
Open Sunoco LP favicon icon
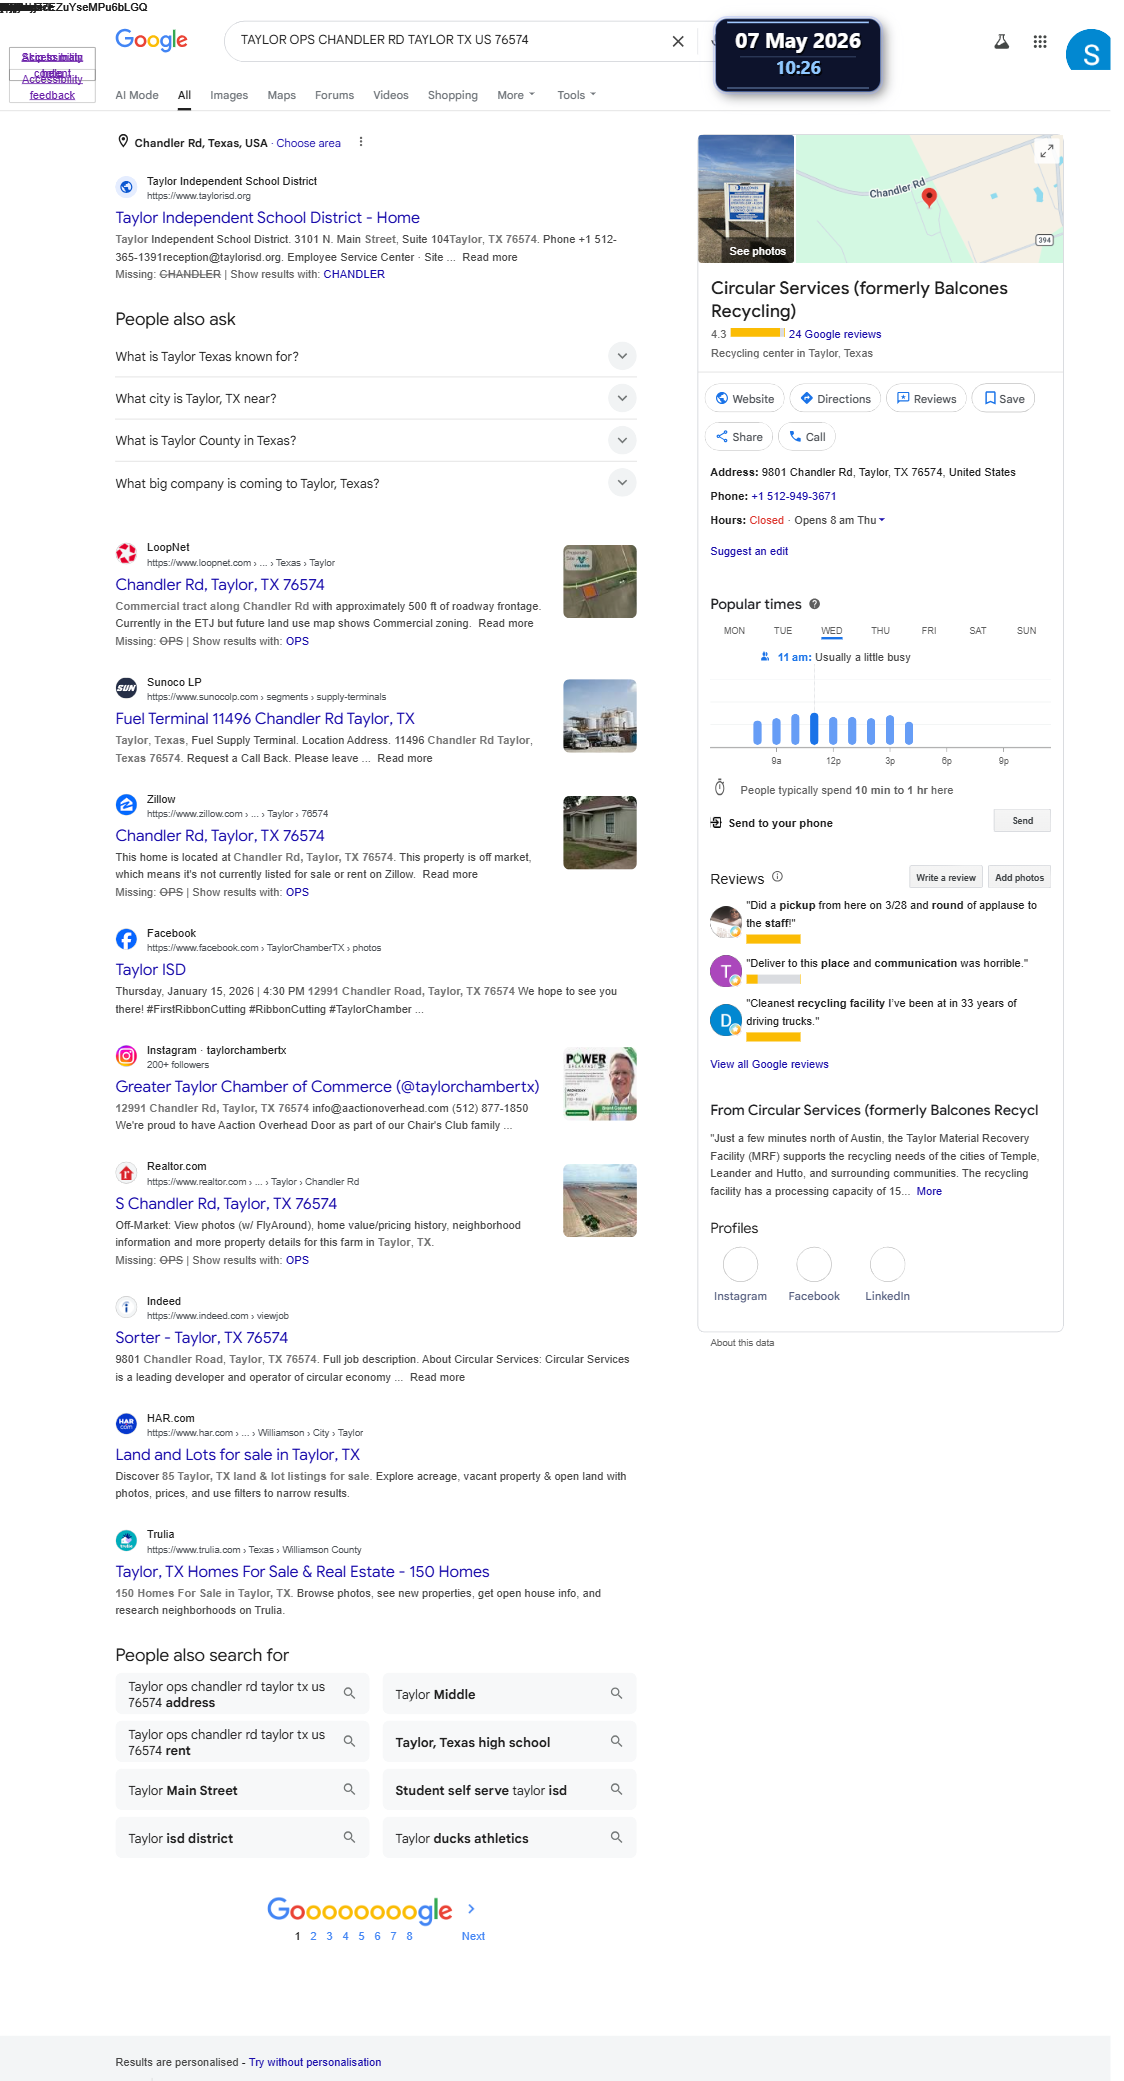click(126, 688)
